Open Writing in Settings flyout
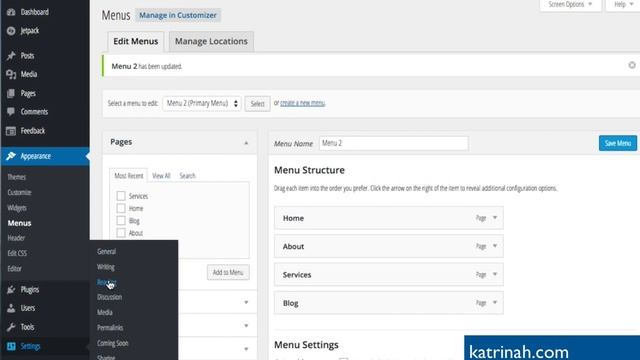The height and width of the screenshot is (360, 640). pyautogui.click(x=106, y=267)
